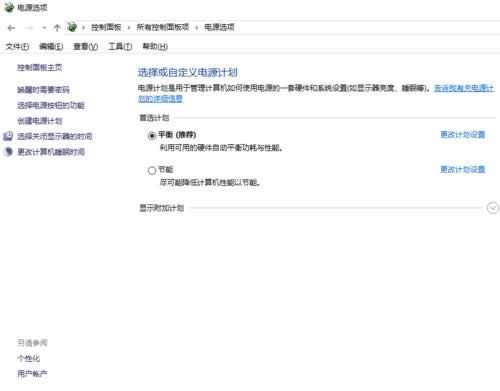
Task: Open 用户帐户 under see also
Action: [x=32, y=374]
